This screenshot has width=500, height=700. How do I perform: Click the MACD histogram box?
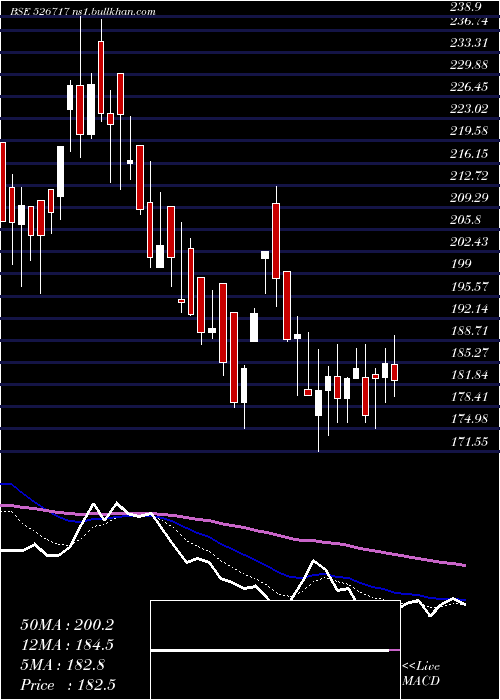click(275, 650)
